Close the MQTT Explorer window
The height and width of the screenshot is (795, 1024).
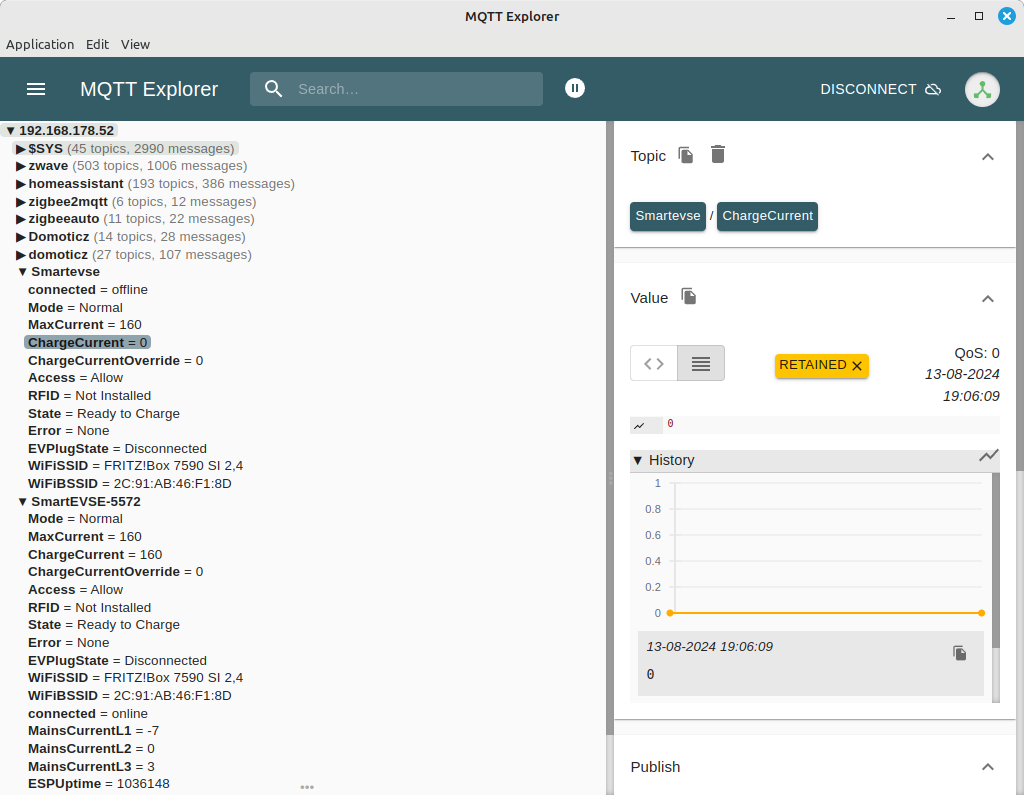1007,16
